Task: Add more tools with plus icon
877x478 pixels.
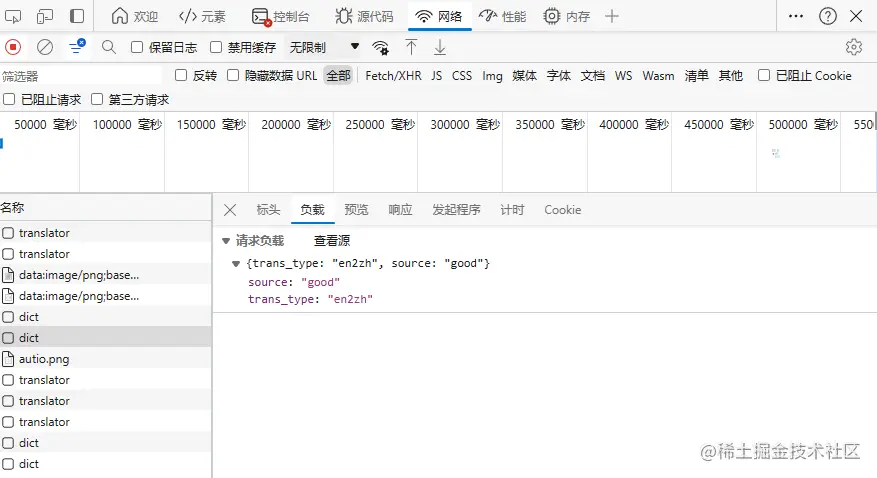Action: click(612, 16)
